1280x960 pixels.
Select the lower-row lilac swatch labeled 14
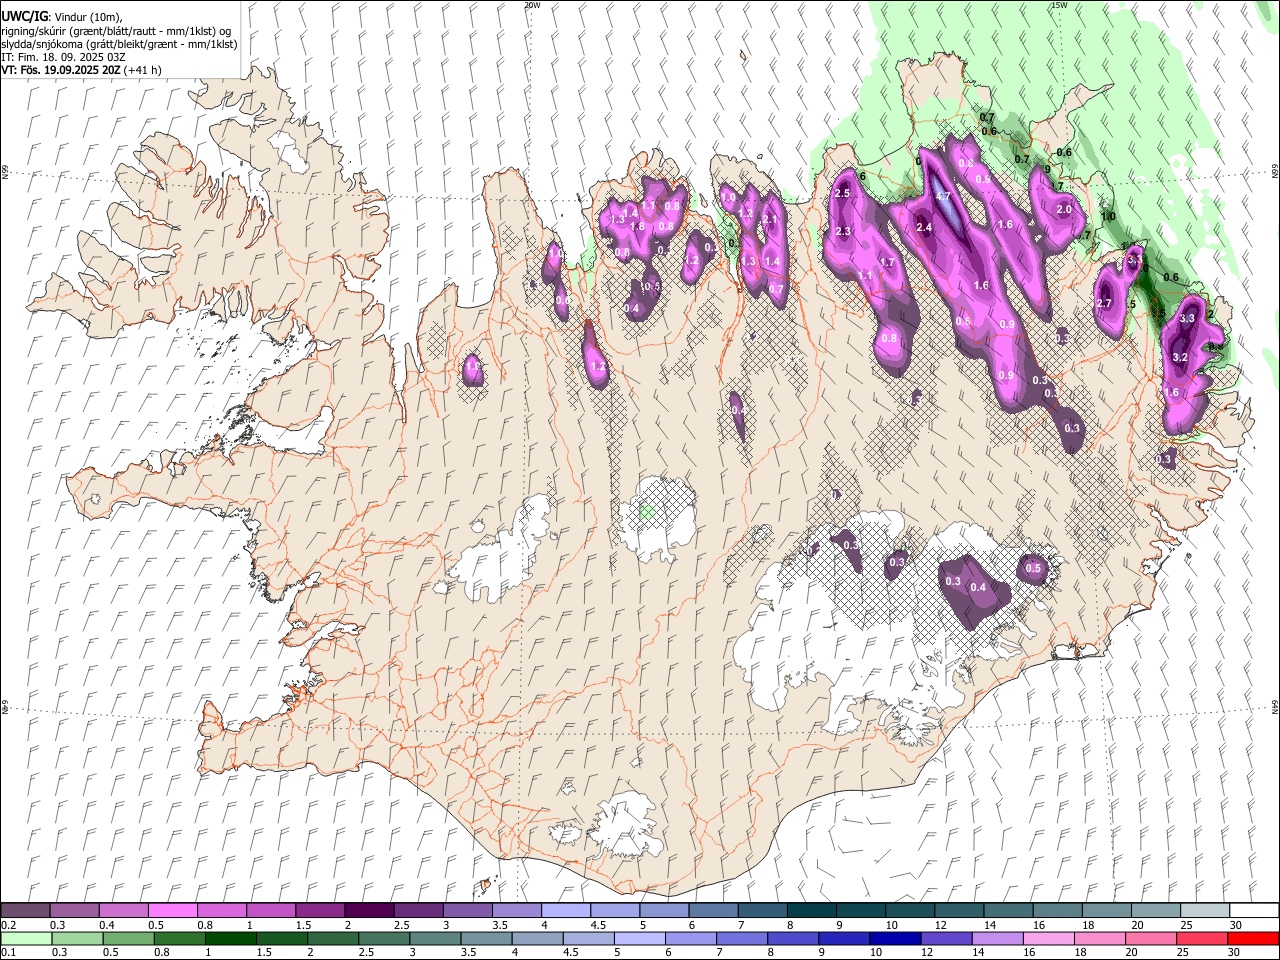tap(998, 938)
